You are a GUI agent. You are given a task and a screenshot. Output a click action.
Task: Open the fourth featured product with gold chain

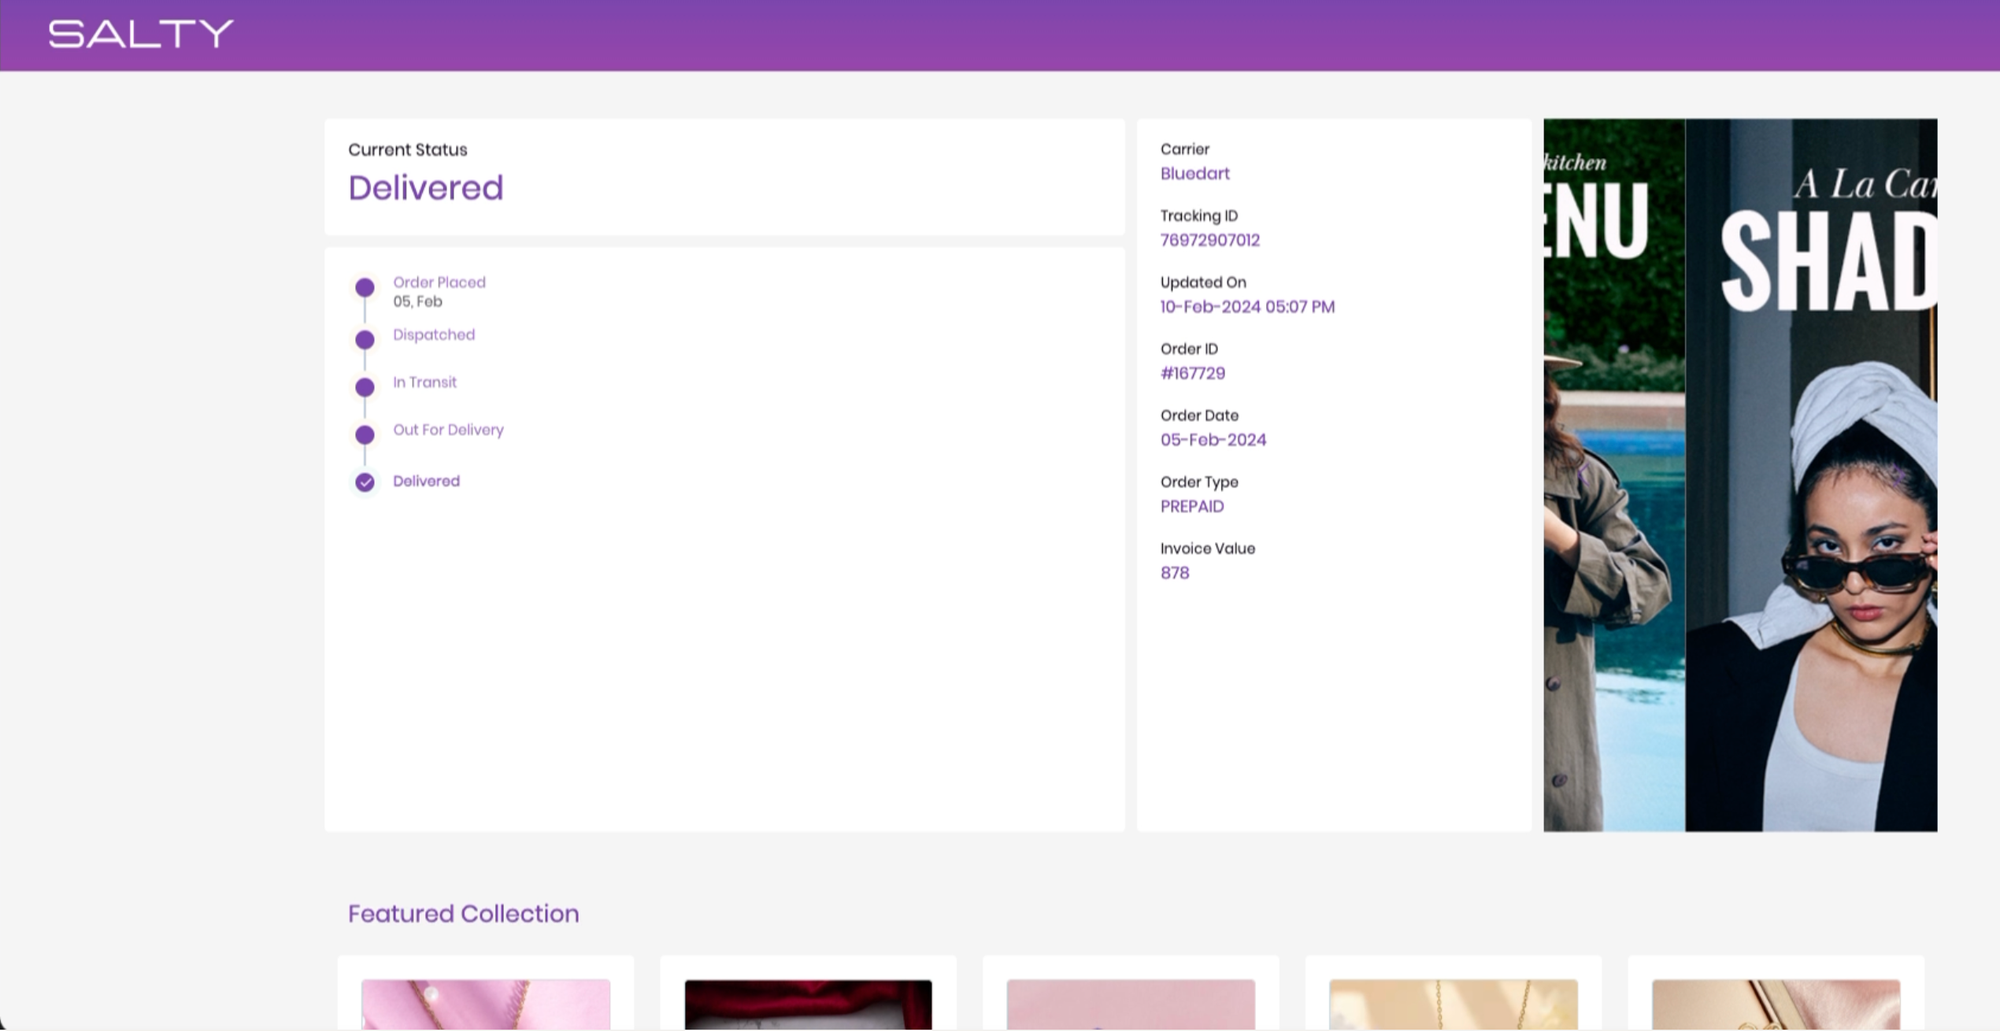[x=1453, y=1004]
